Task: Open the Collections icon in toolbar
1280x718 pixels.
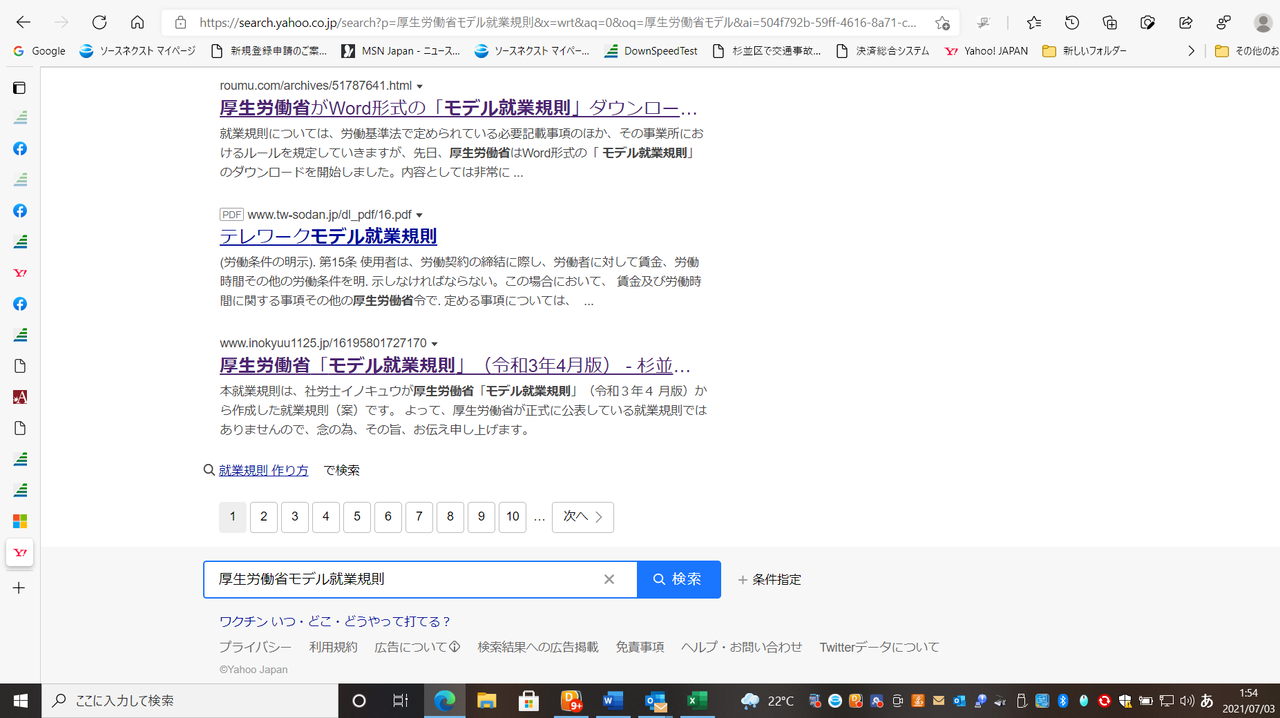Action: point(1110,22)
